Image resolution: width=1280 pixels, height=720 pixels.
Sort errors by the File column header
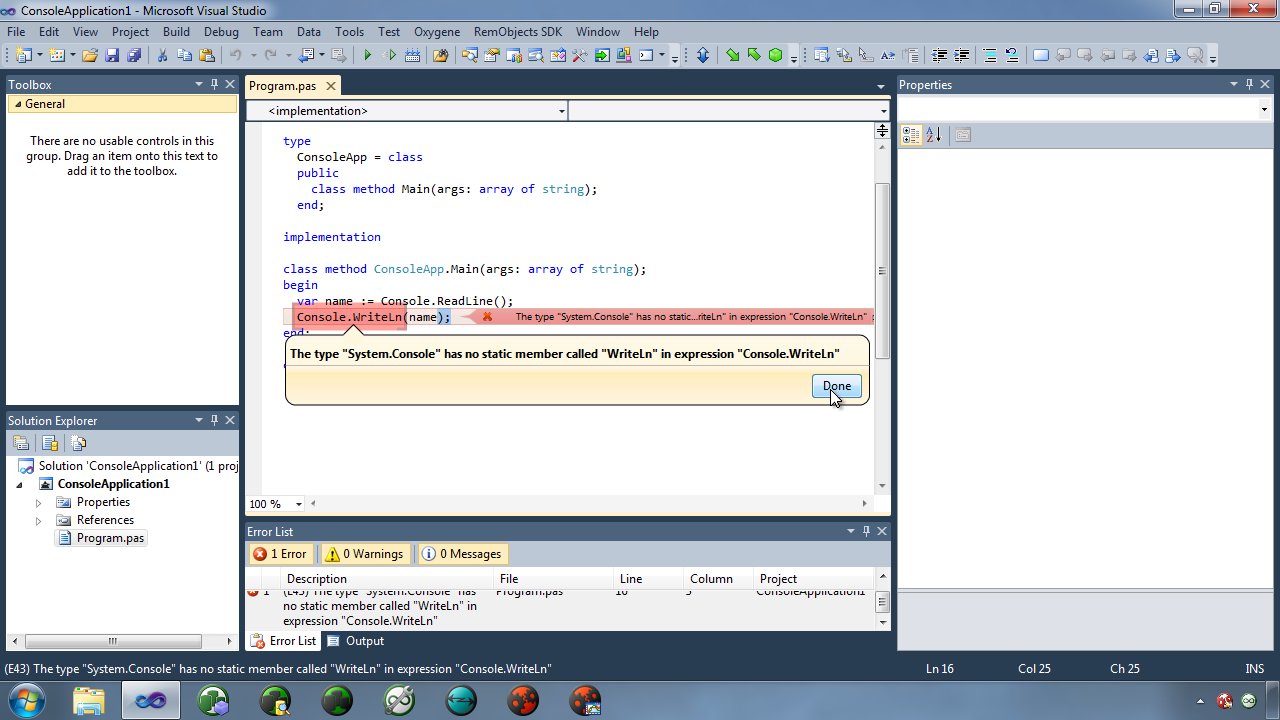[x=553, y=579]
